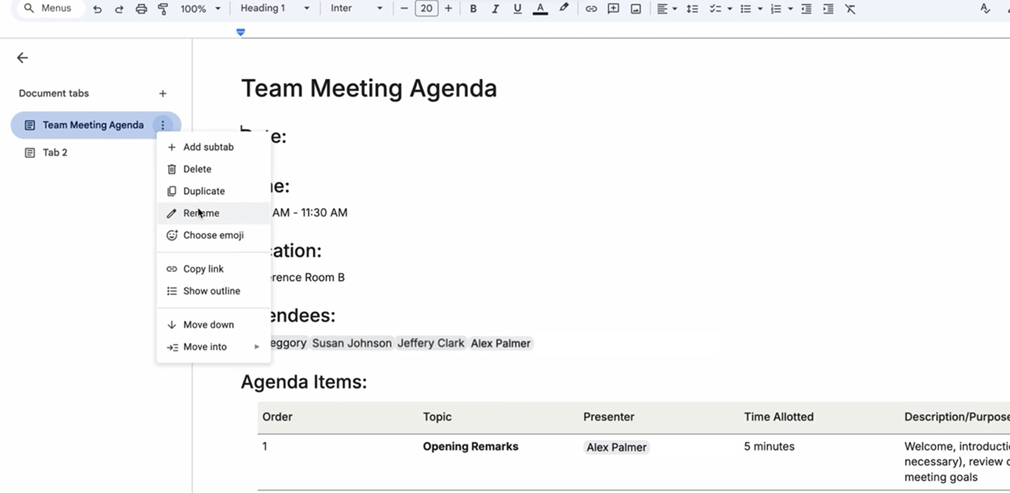Select the Paint format tool
Viewport: 1010px width, 493px height.
[163, 9]
